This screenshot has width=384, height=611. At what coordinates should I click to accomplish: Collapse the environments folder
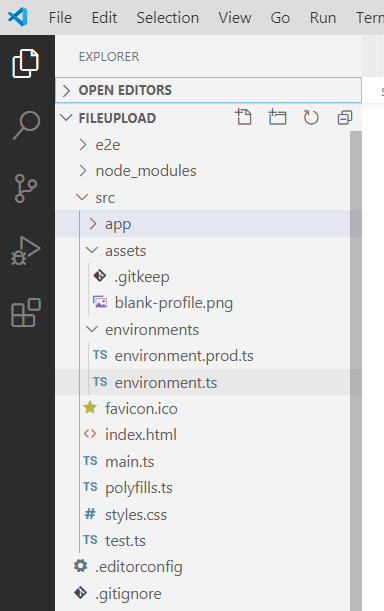[x=92, y=329]
